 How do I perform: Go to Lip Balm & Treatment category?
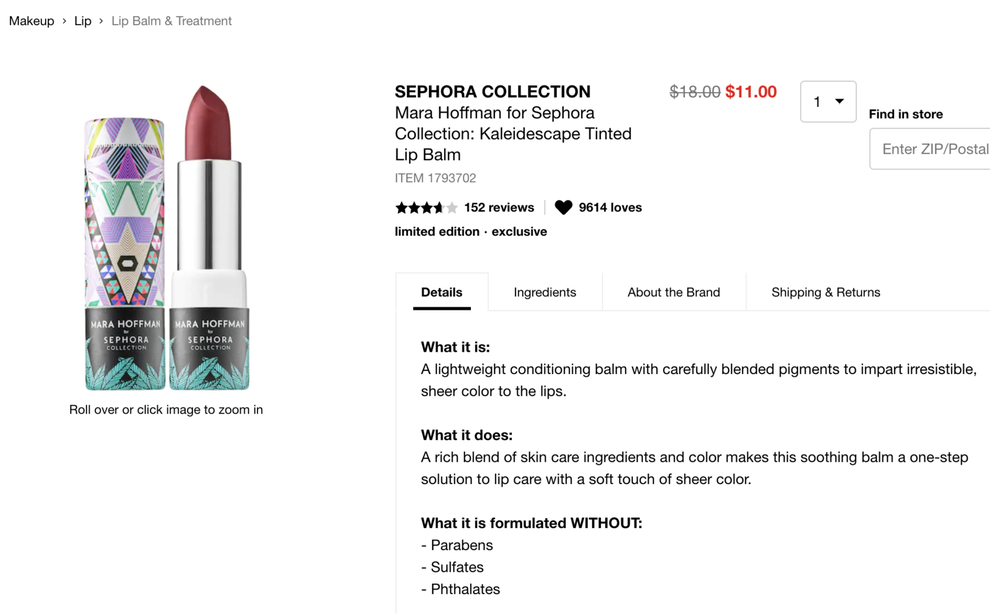[171, 20]
